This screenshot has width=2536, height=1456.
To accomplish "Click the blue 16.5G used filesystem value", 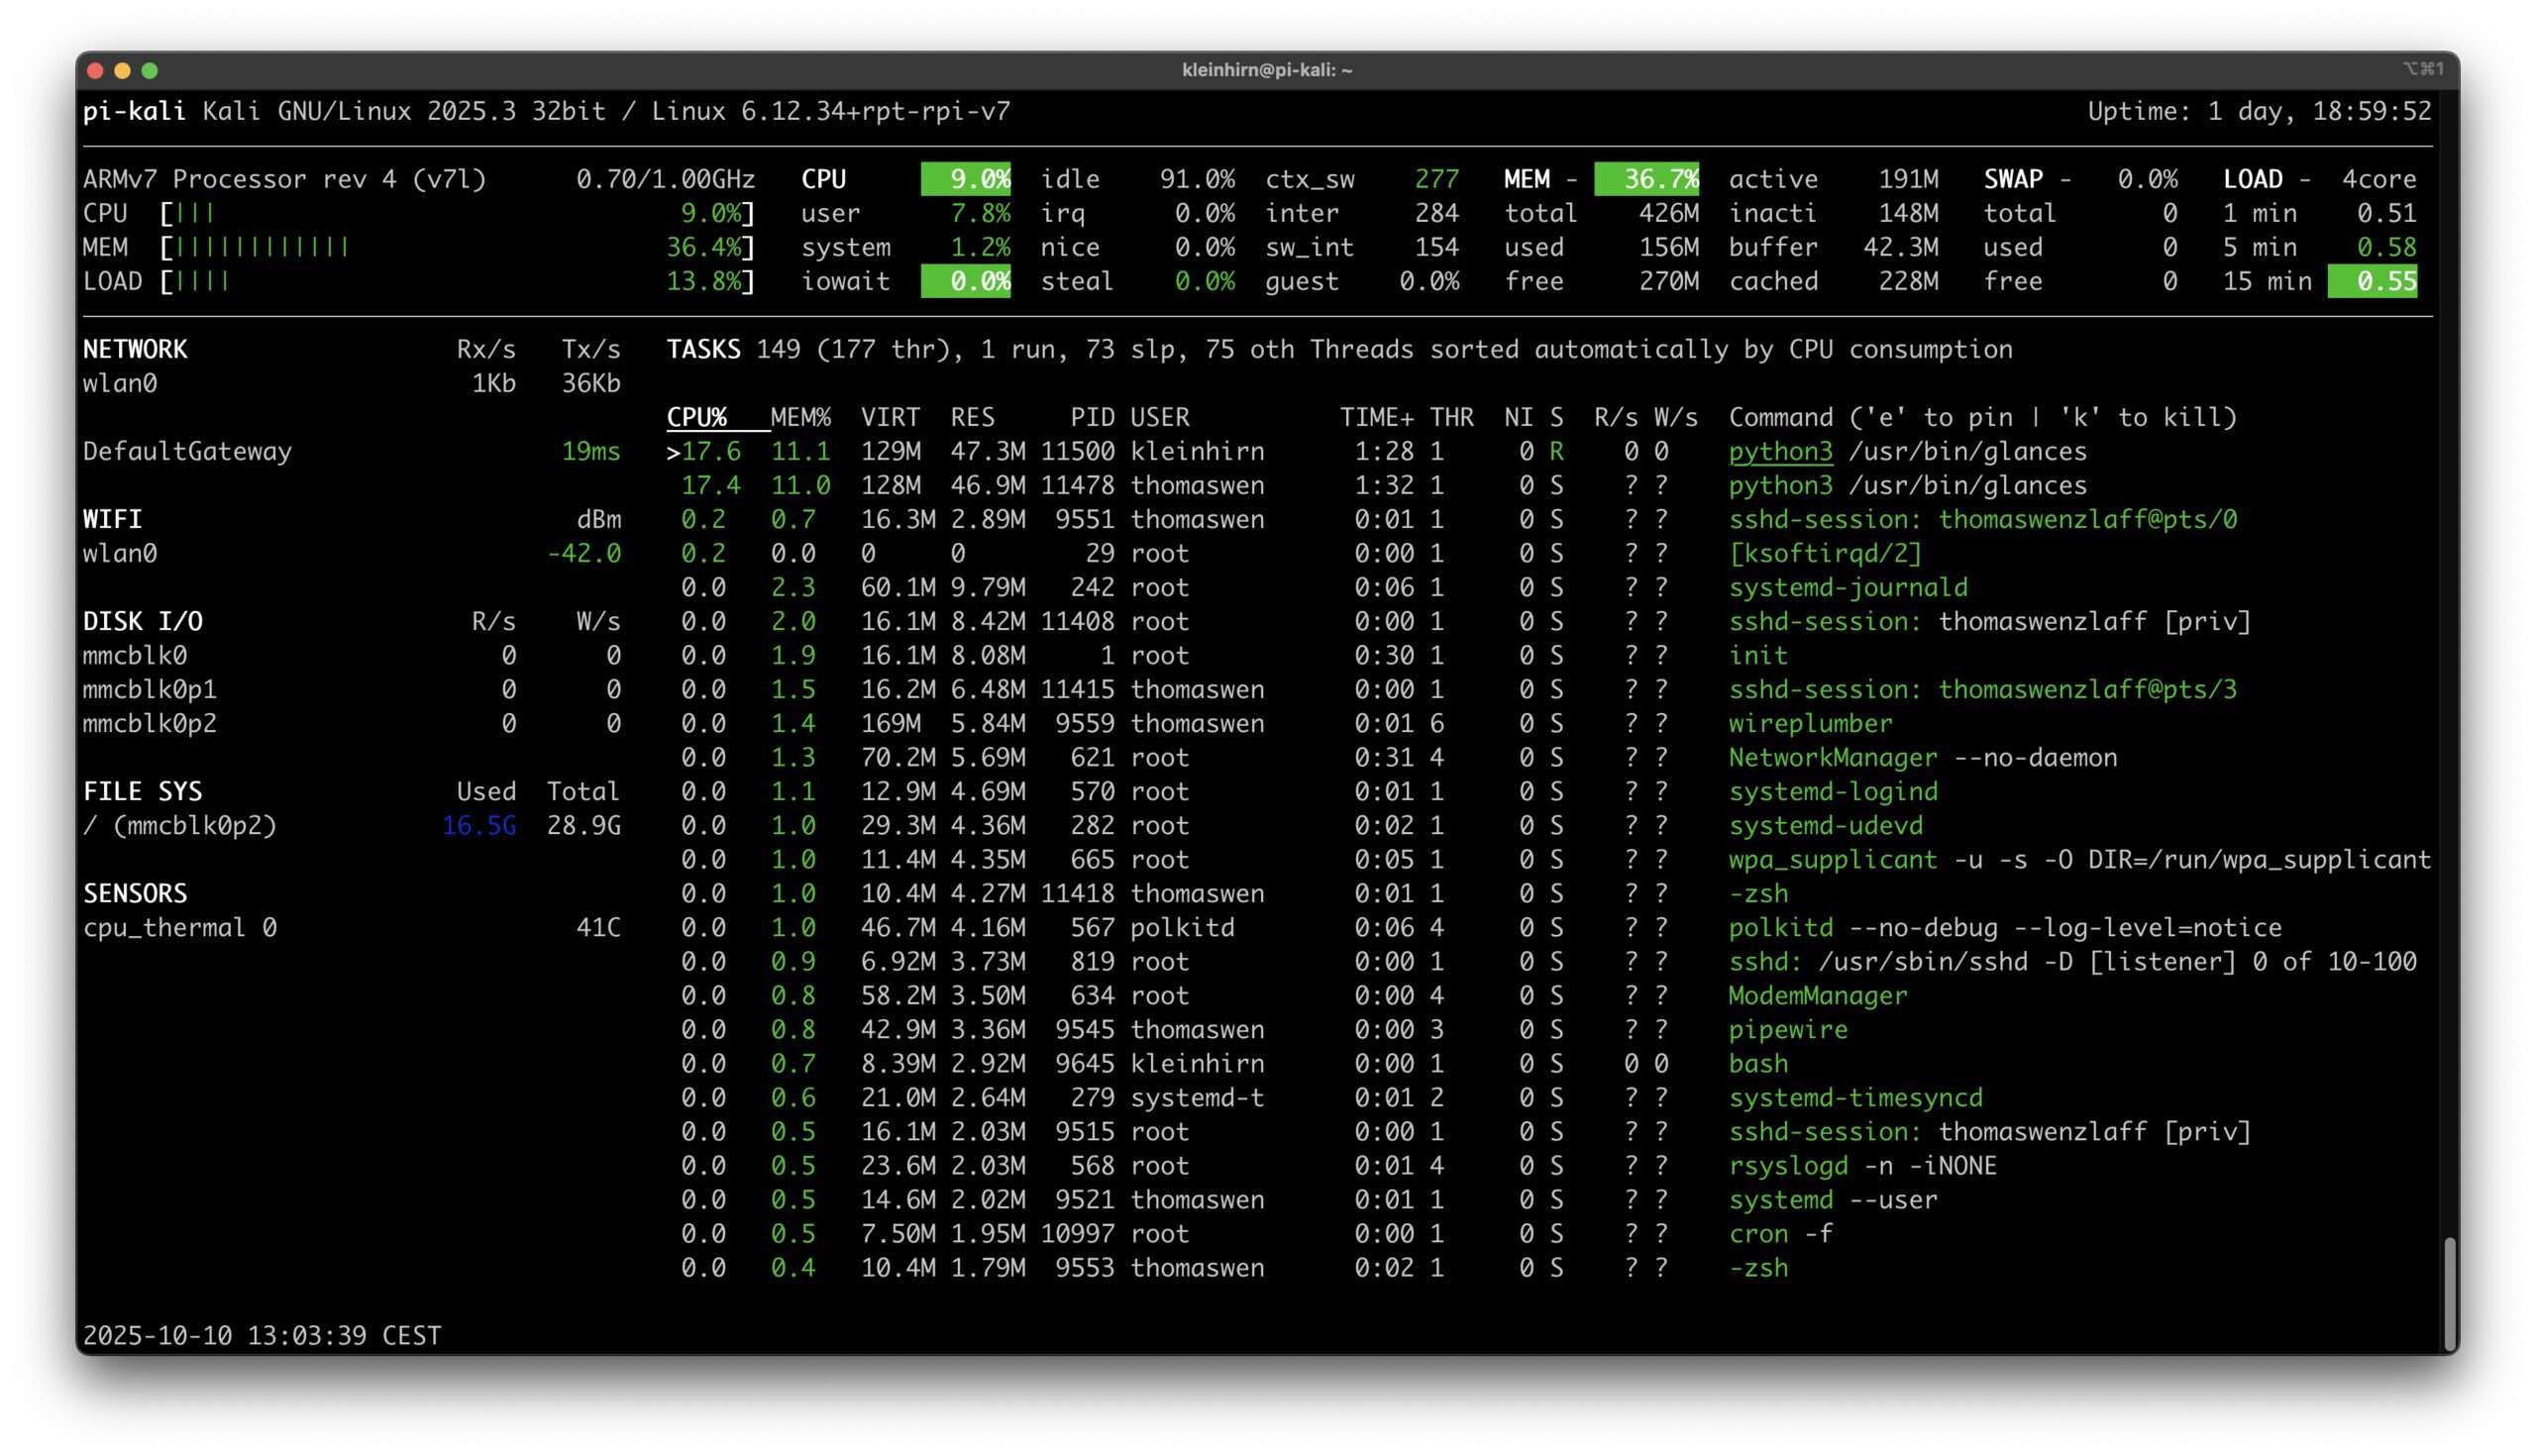I will click(479, 825).
